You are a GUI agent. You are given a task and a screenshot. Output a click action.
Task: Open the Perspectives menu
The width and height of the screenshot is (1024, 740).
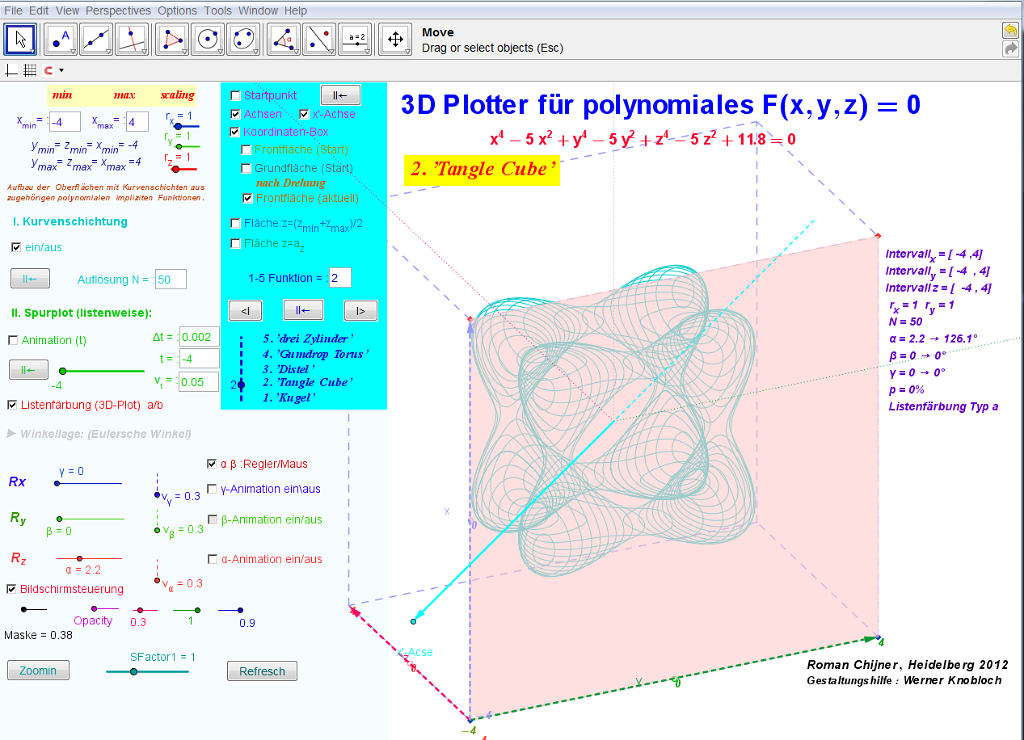(118, 10)
